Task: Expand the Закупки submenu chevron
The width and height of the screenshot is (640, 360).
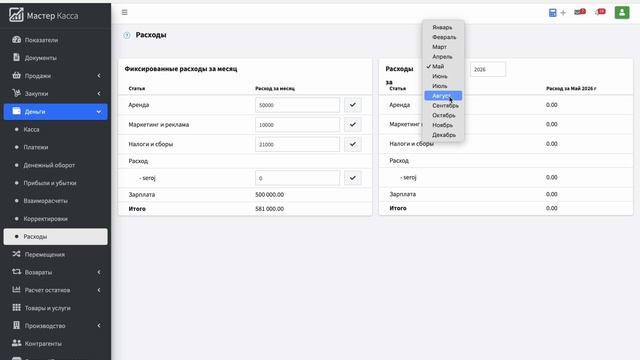Action: (99, 94)
